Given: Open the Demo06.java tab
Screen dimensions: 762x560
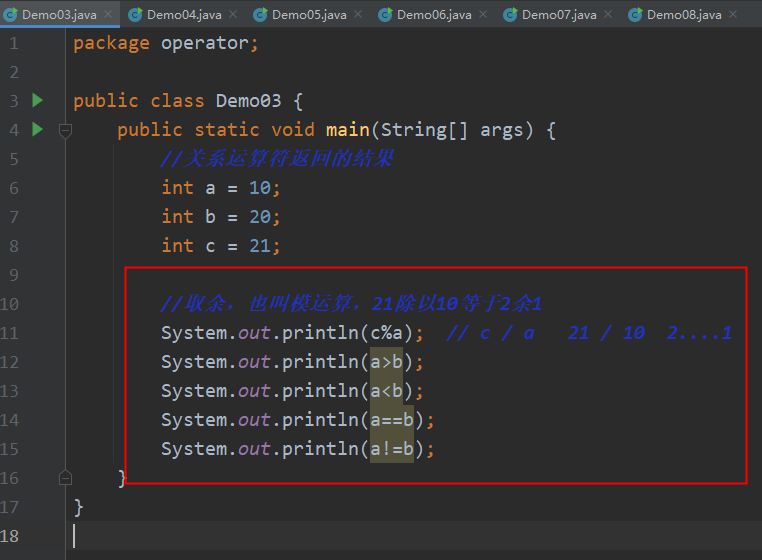Looking at the screenshot, I should pyautogui.click(x=434, y=15).
